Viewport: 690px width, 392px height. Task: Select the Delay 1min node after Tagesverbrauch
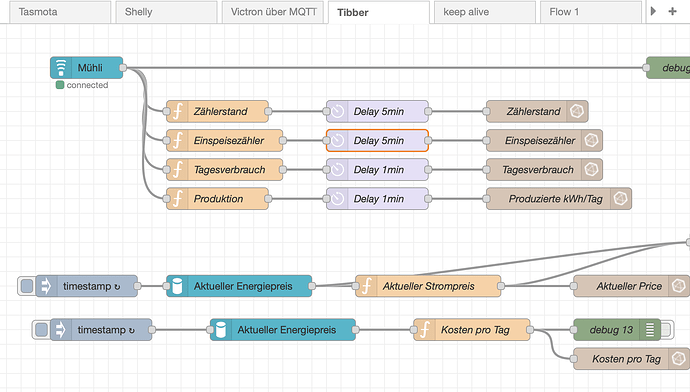tap(377, 170)
